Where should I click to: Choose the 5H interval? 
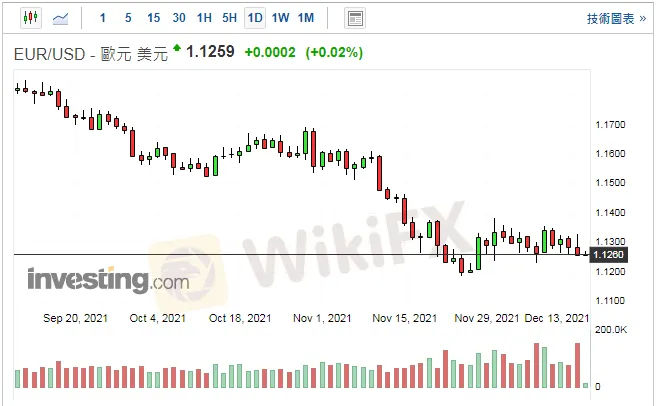click(229, 18)
